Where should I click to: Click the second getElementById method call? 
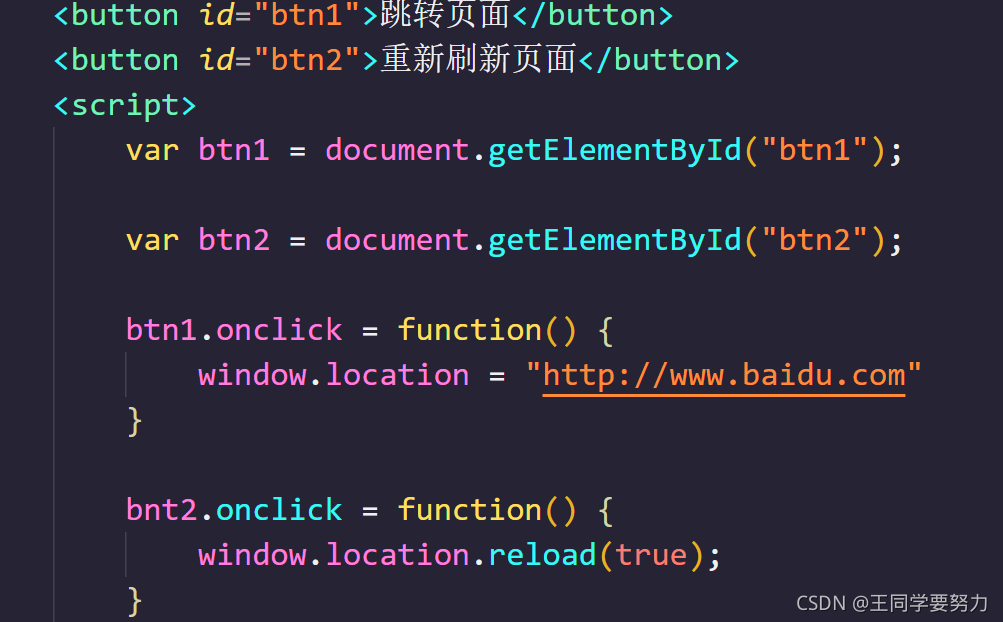[x=614, y=241]
